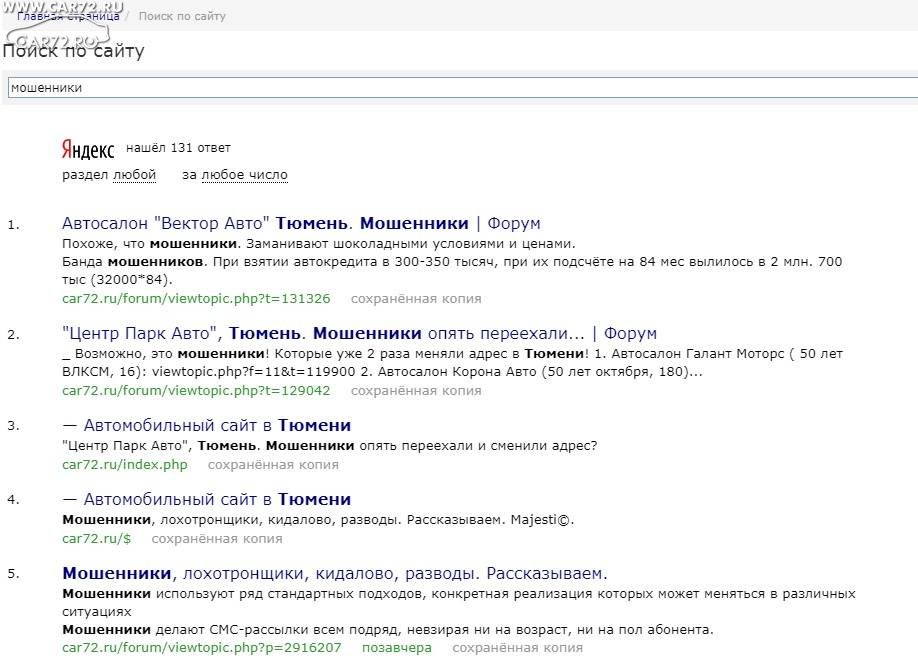Follow URL car72.ru/forum/viewtopic.php?p=2916207

(201, 647)
